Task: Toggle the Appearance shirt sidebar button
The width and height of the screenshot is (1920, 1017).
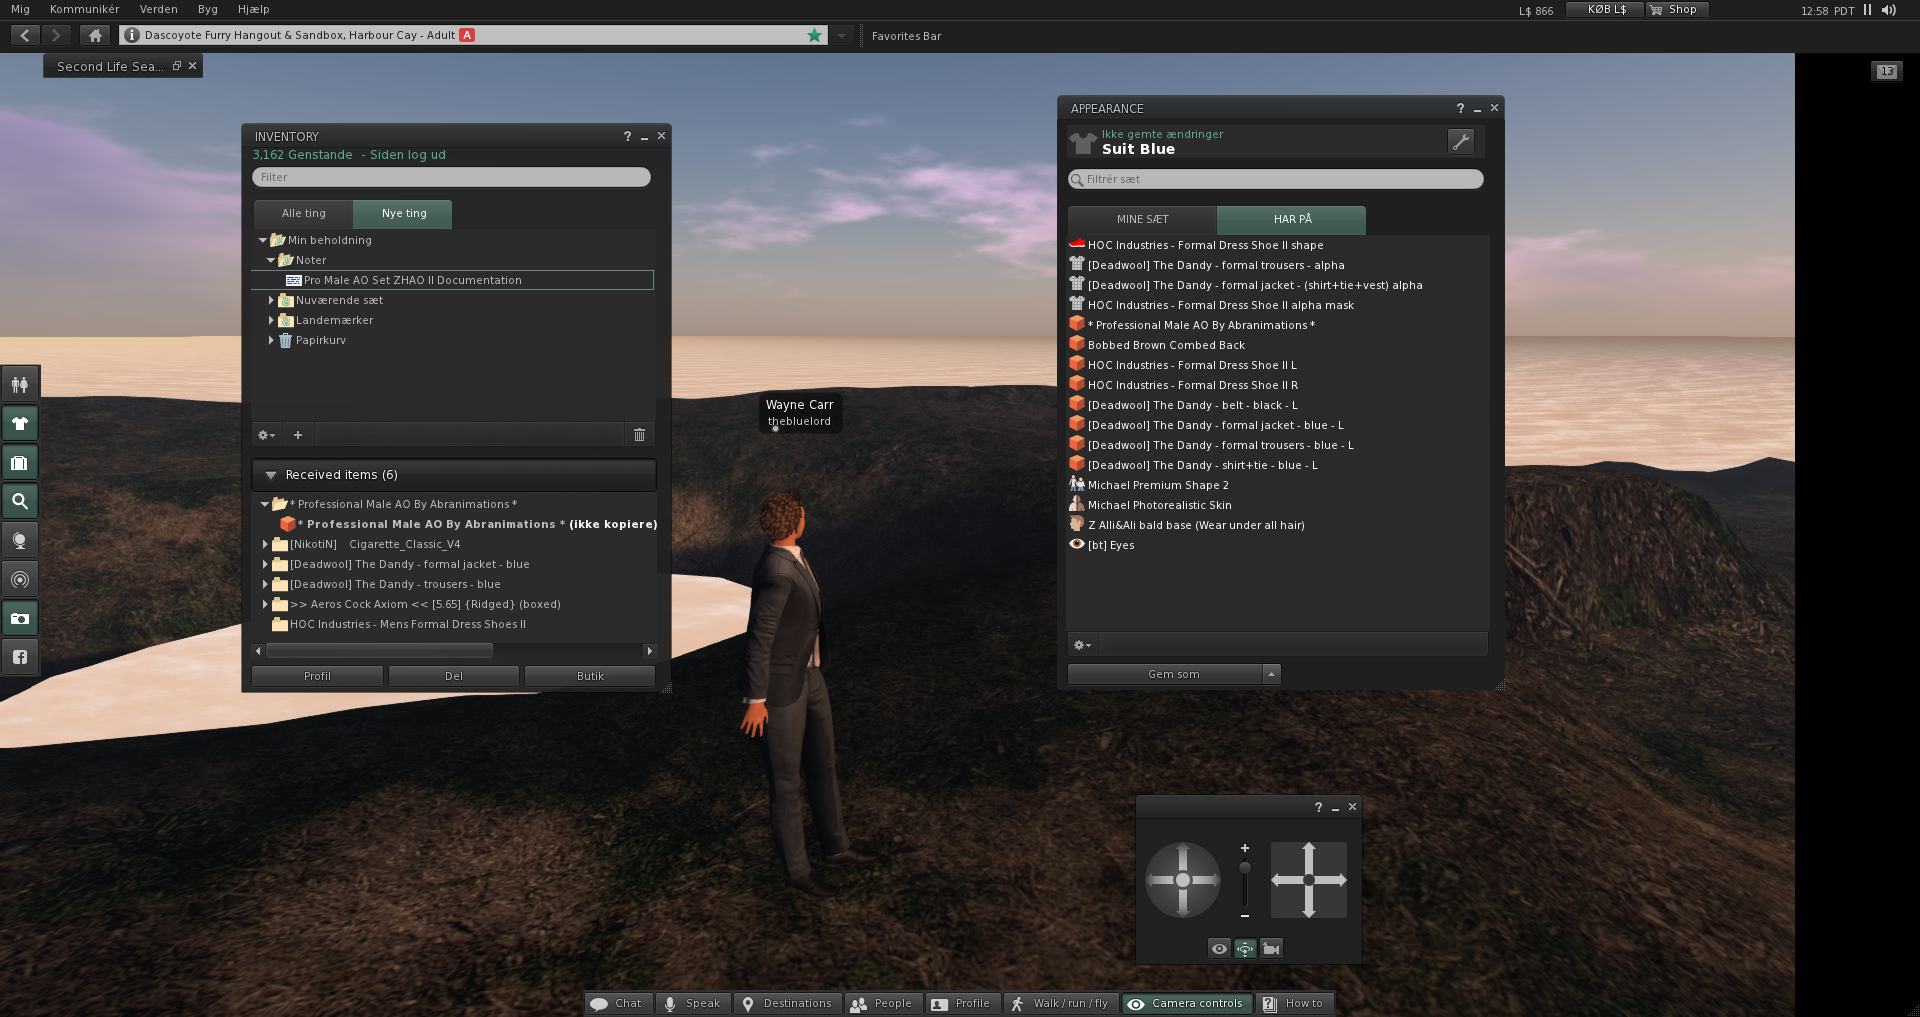Action: 20,423
